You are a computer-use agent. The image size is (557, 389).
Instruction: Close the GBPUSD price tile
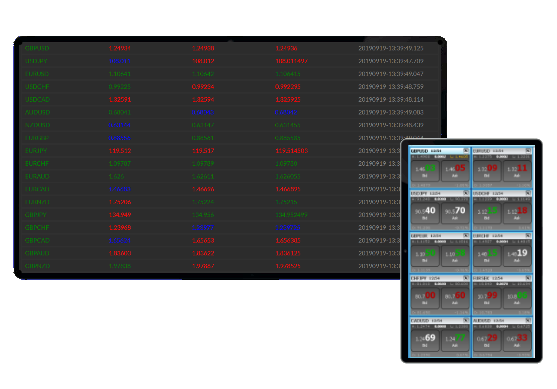466,151
